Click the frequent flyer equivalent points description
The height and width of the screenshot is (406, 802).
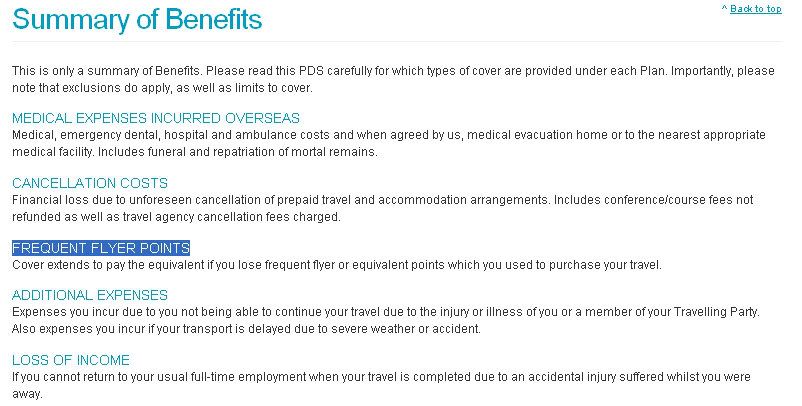(x=337, y=265)
